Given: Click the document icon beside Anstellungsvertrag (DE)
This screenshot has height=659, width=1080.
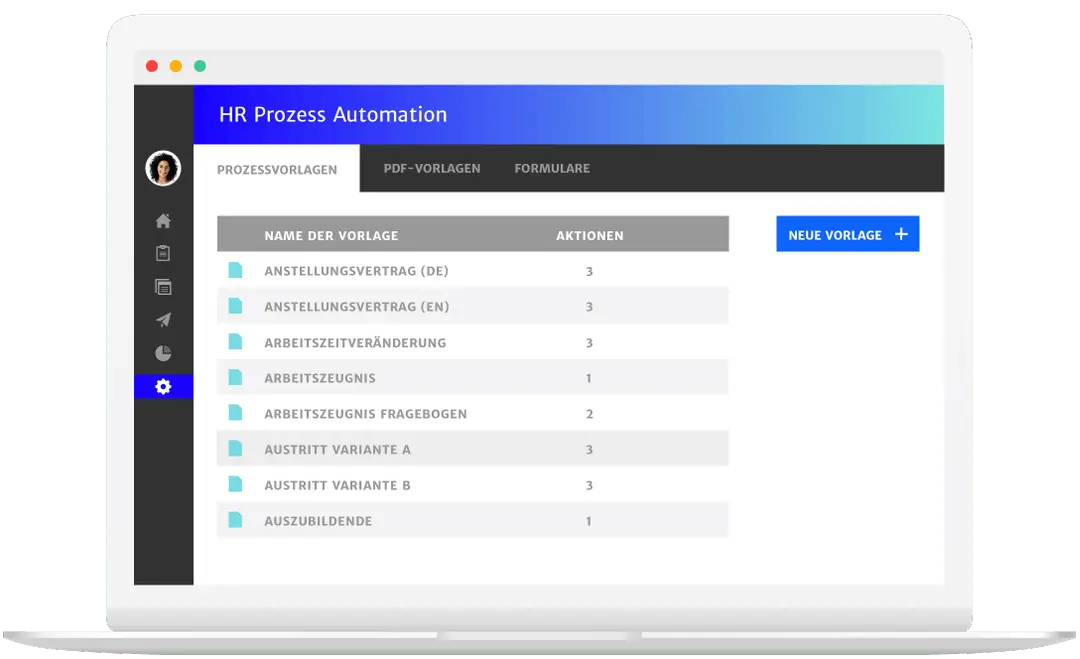Looking at the screenshot, I should [x=237, y=270].
